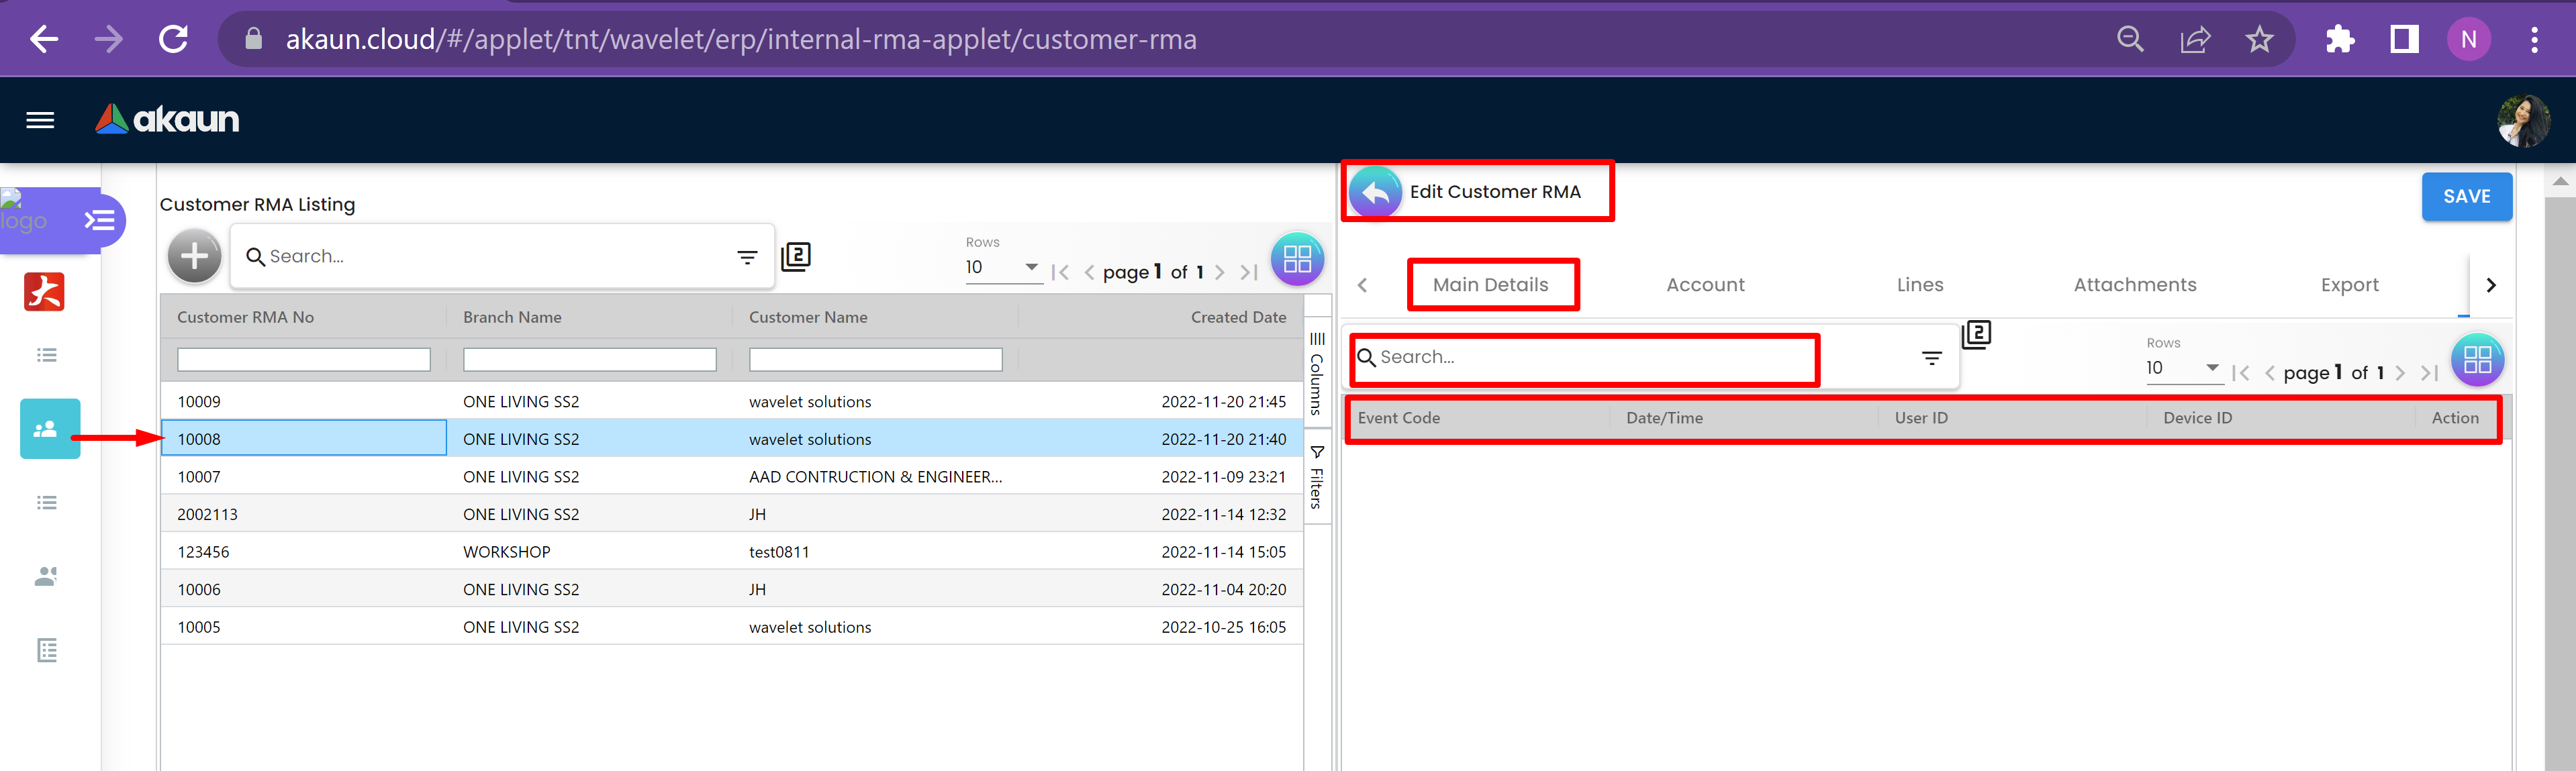The width and height of the screenshot is (2576, 771).
Task: Click the add new RMA plus button
Action: pos(194,257)
